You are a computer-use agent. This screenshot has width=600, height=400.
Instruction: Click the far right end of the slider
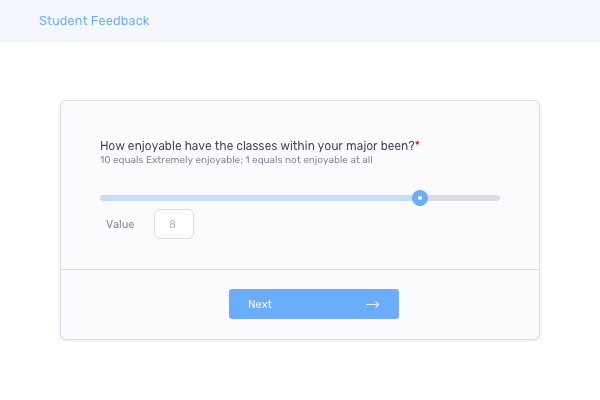(497, 198)
